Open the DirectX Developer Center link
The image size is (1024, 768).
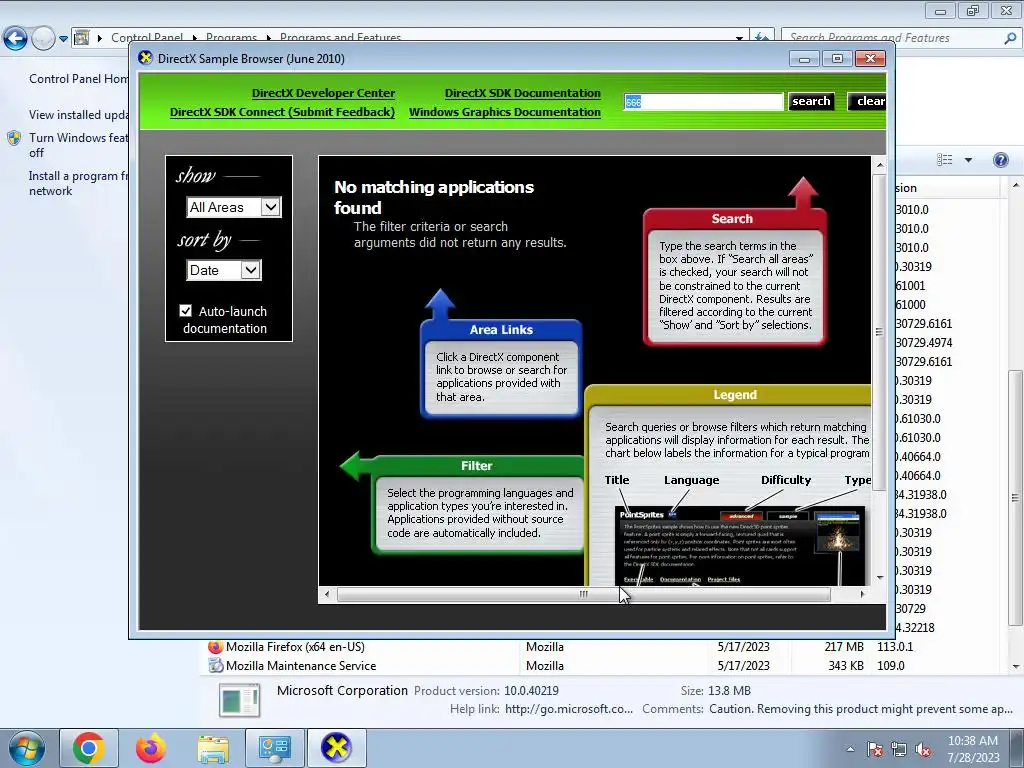coord(323,93)
